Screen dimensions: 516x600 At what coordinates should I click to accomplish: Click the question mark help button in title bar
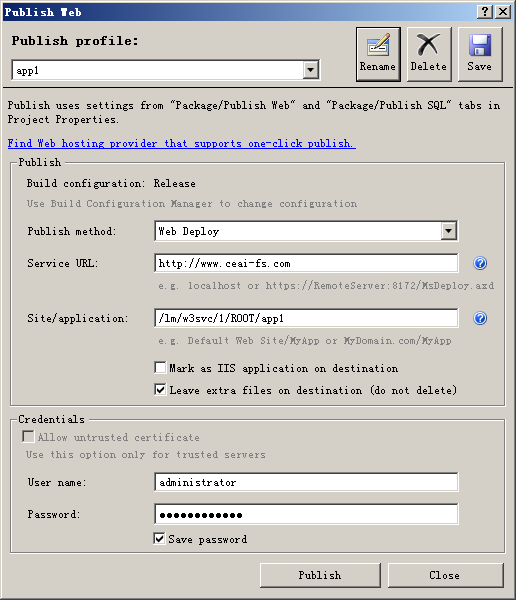[x=485, y=12]
